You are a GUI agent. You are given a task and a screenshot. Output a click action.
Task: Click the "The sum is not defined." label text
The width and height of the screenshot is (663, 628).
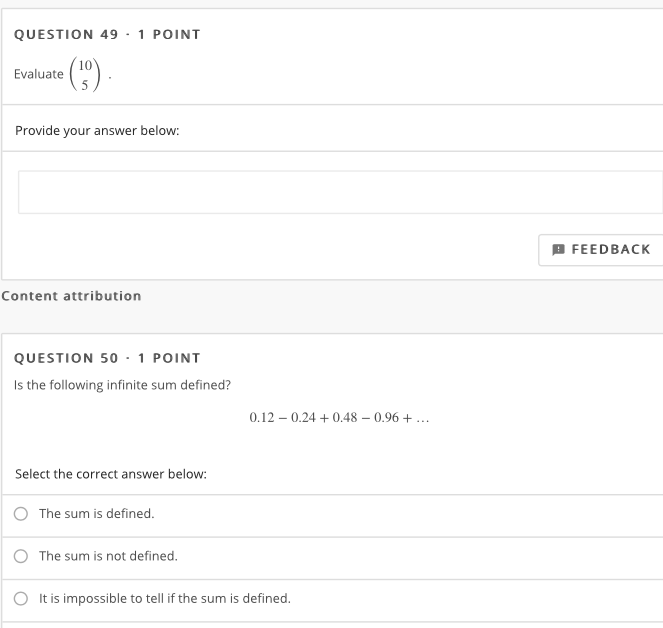tap(108, 556)
